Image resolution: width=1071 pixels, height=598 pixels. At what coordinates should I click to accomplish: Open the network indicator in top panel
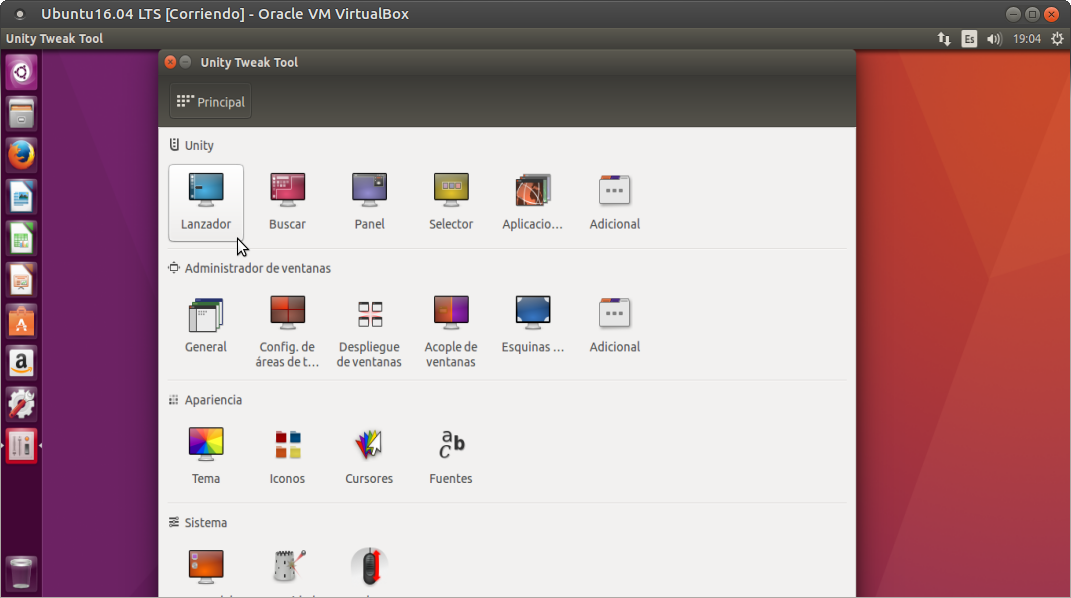944,39
